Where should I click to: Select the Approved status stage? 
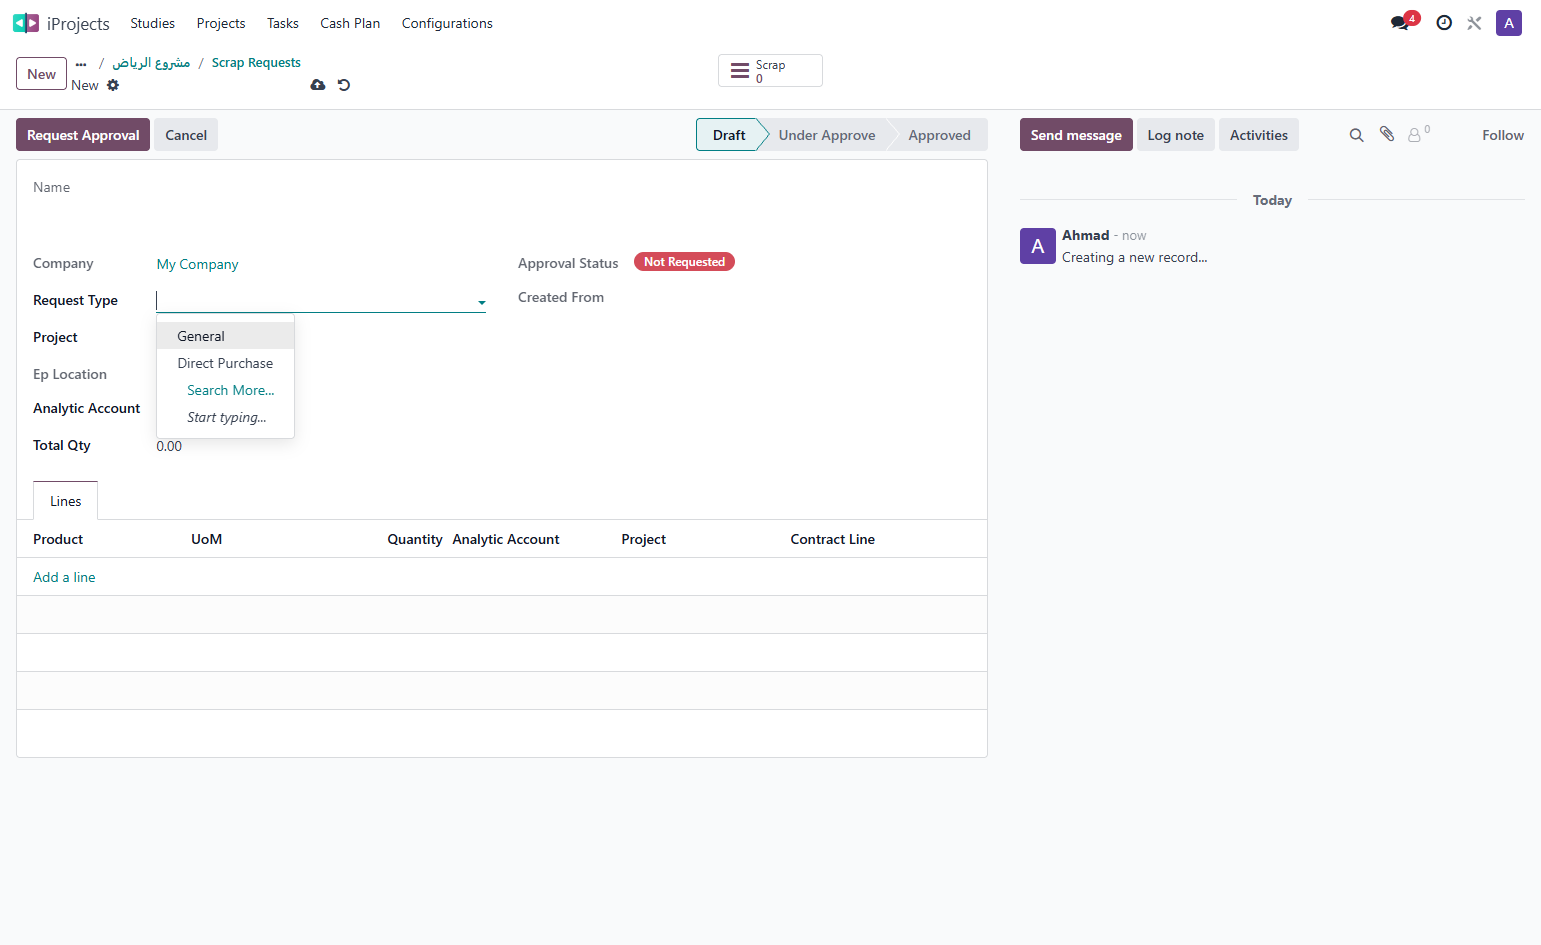click(939, 135)
